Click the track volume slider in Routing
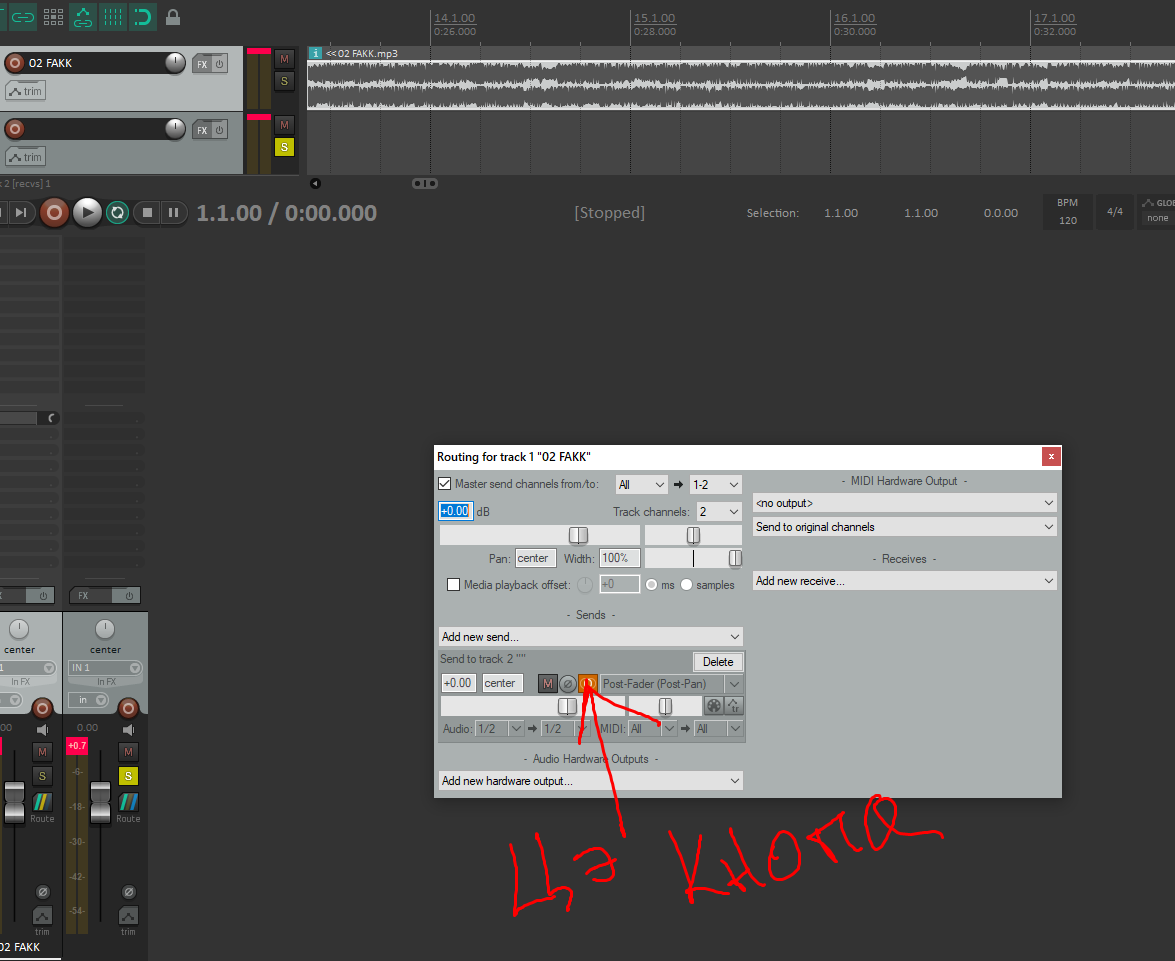The image size is (1175, 961). 540,535
